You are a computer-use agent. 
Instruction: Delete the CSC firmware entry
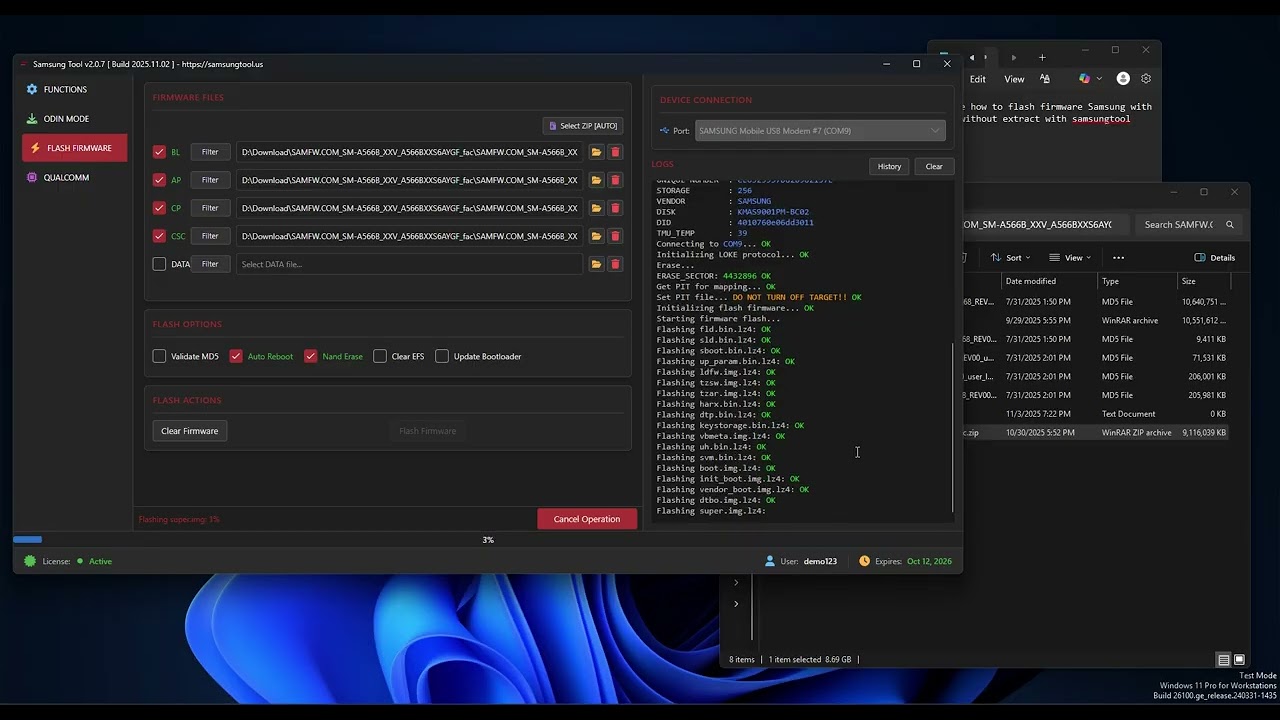tap(615, 236)
